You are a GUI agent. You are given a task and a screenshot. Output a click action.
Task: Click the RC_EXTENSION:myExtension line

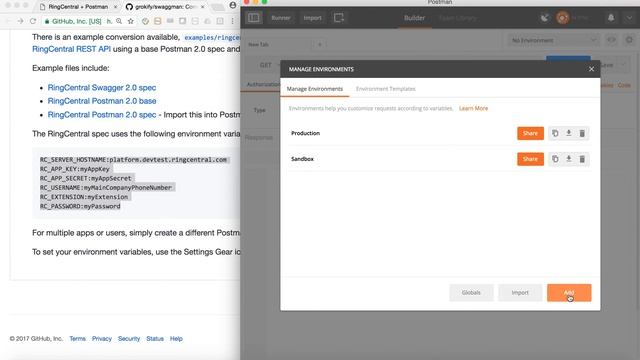click(84, 197)
